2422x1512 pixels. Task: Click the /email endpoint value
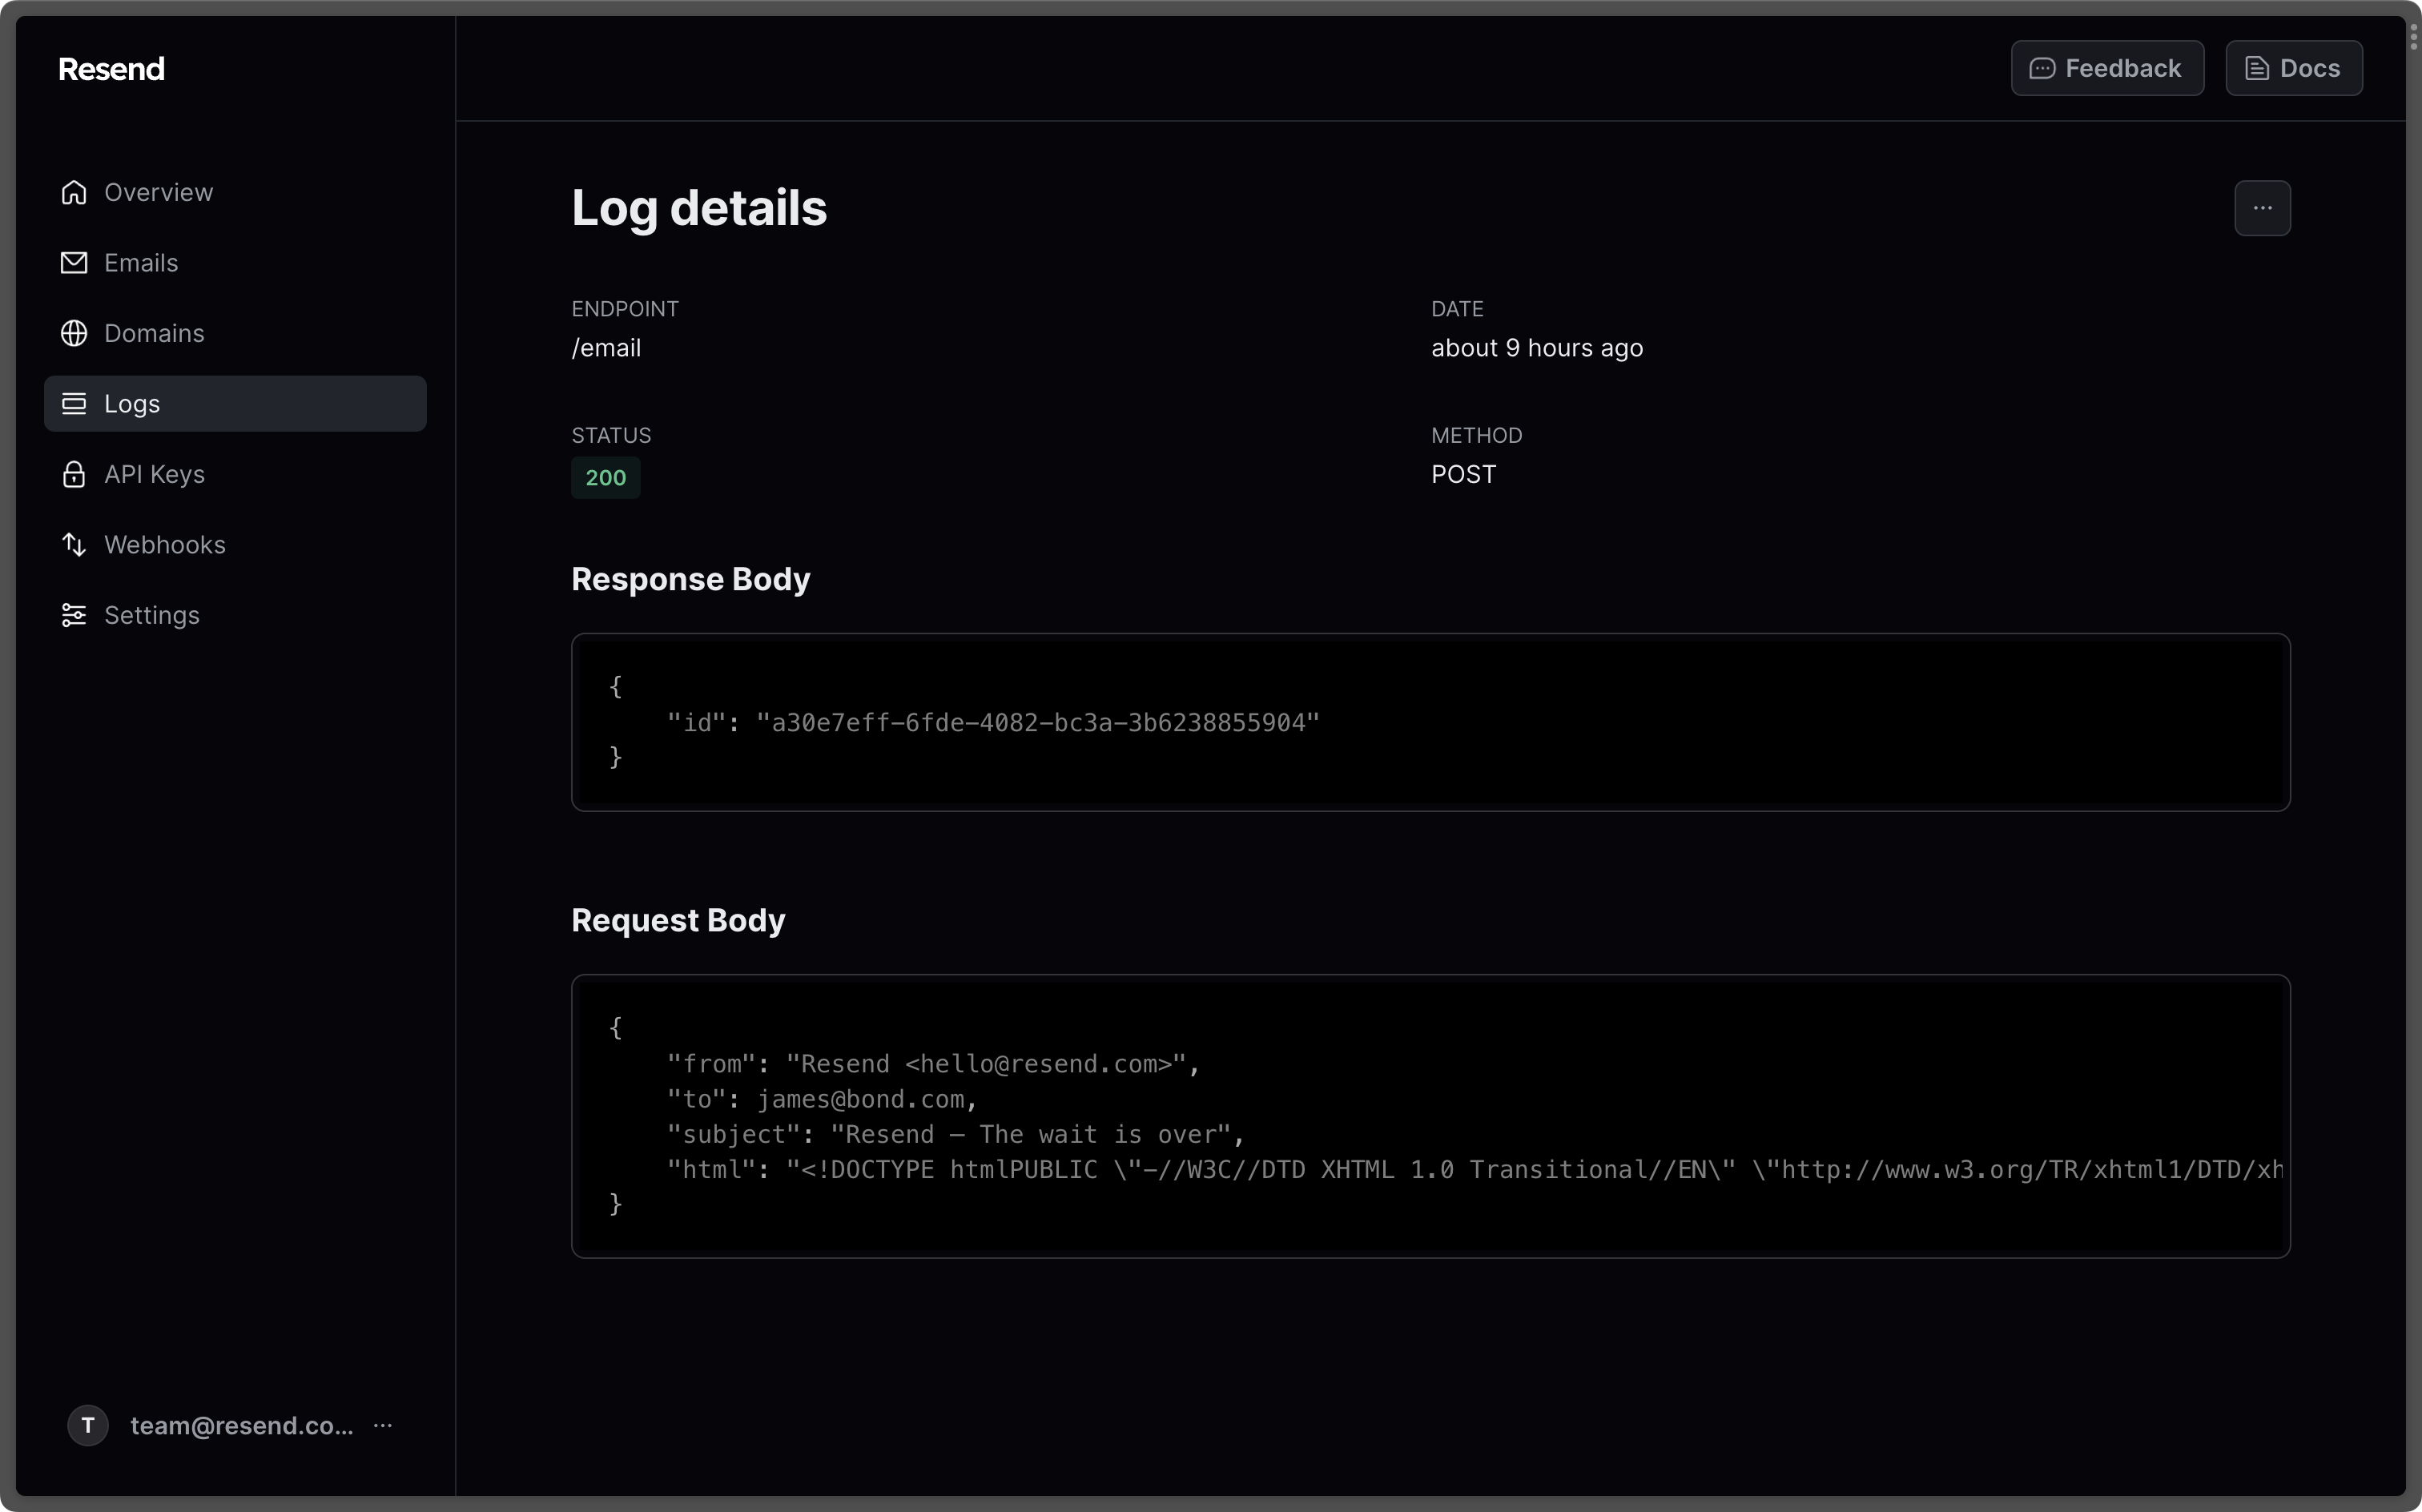pos(606,348)
